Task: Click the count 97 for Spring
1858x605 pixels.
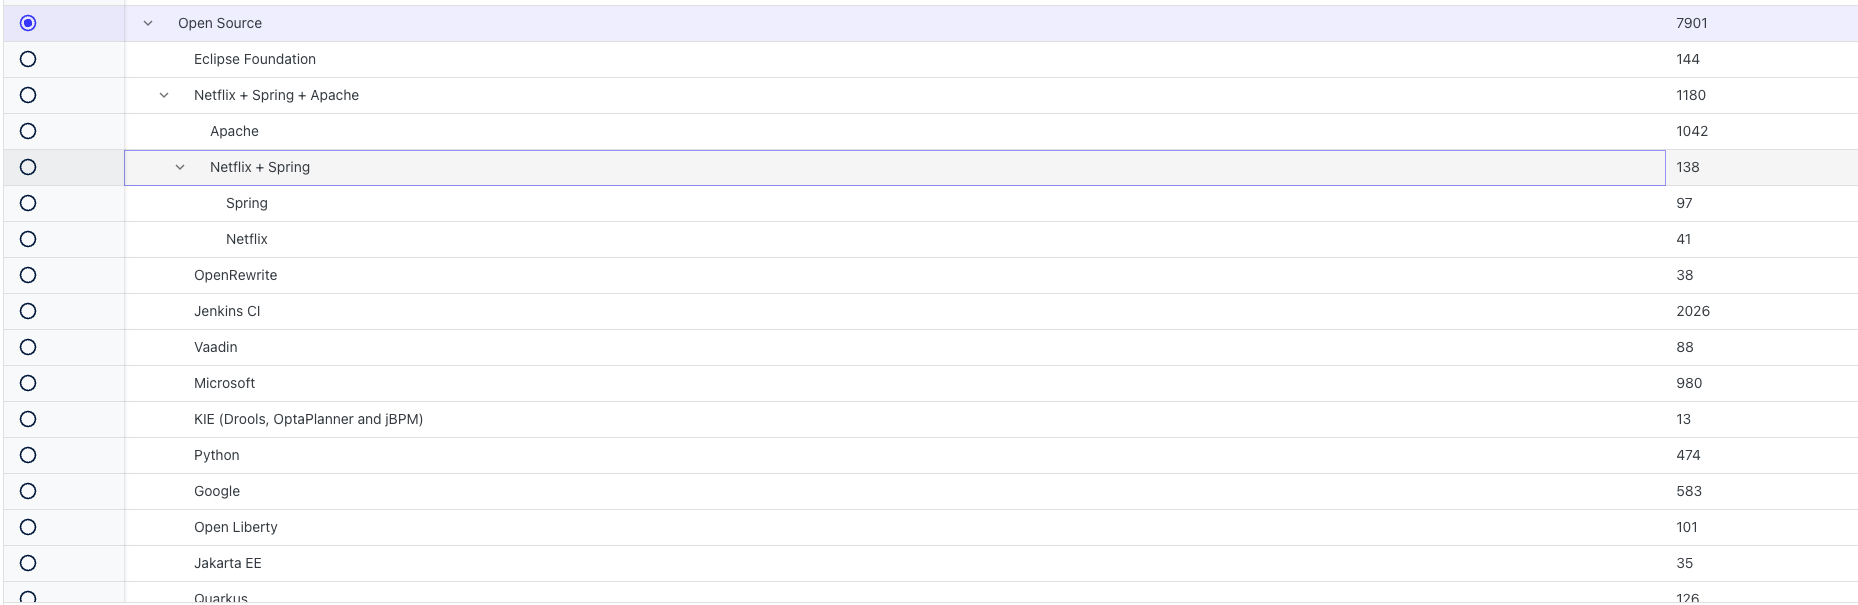Action: pos(1684,203)
